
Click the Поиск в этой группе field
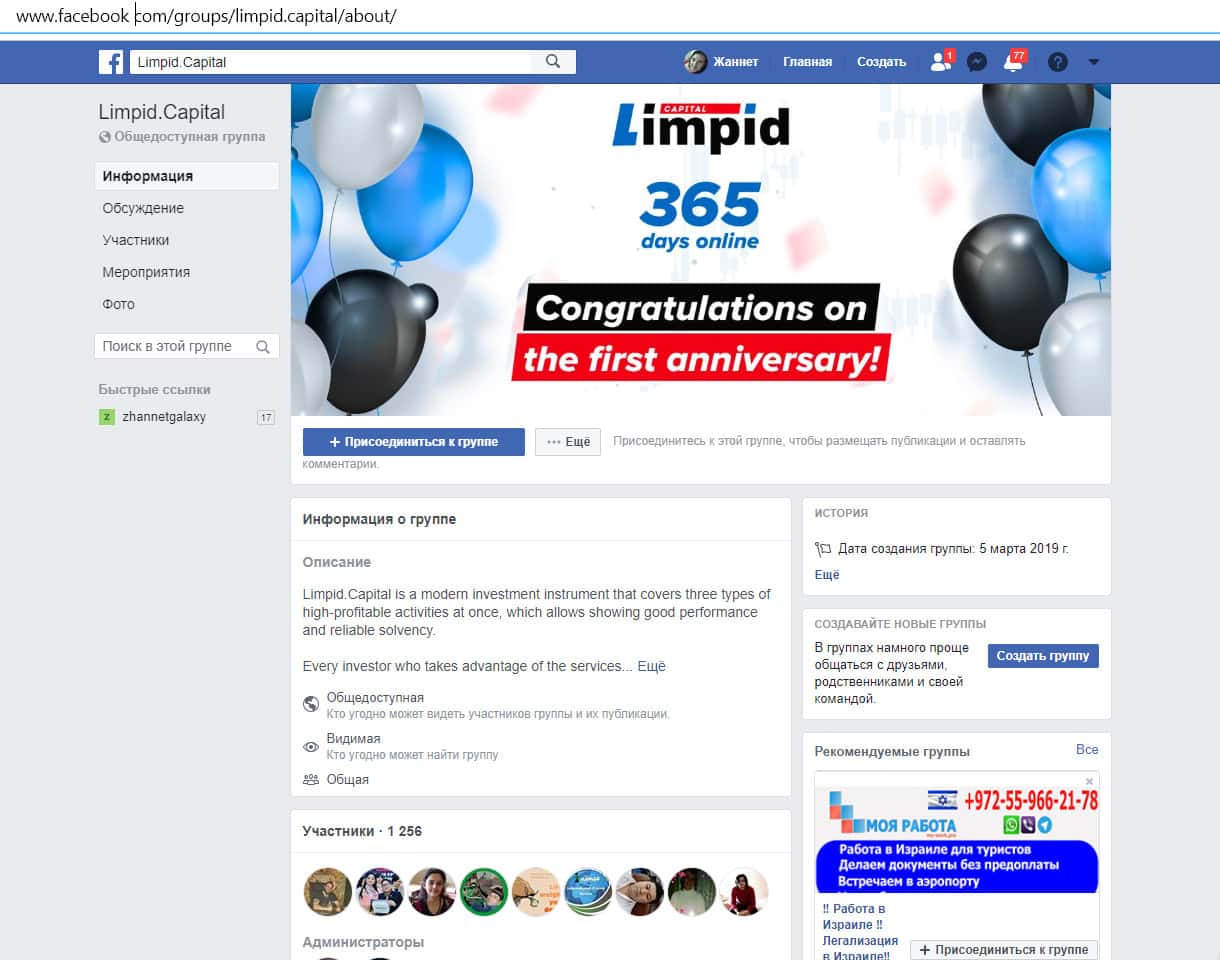pos(175,346)
